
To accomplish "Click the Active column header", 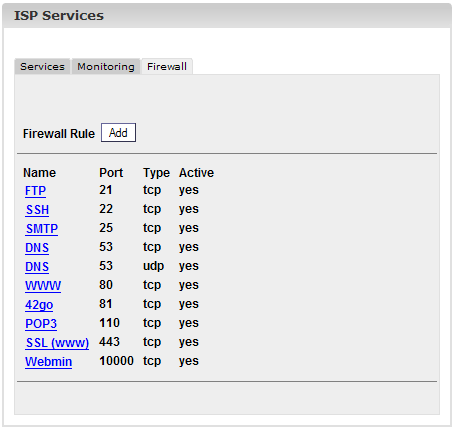I will (196, 173).
